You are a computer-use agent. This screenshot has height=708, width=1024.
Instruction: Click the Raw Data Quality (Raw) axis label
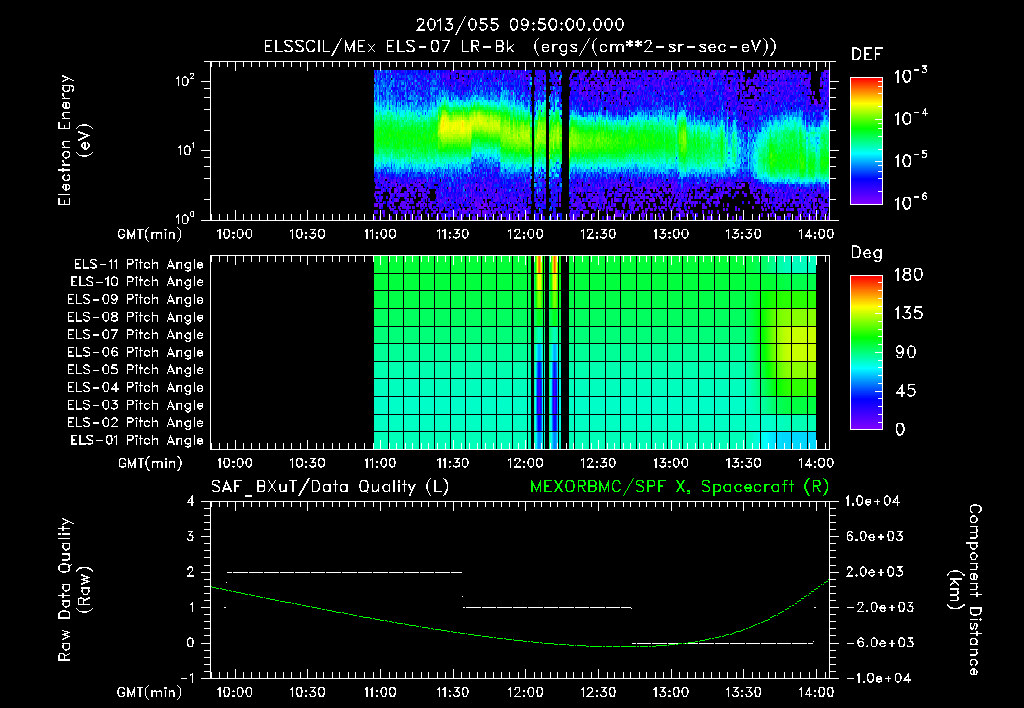[74, 590]
